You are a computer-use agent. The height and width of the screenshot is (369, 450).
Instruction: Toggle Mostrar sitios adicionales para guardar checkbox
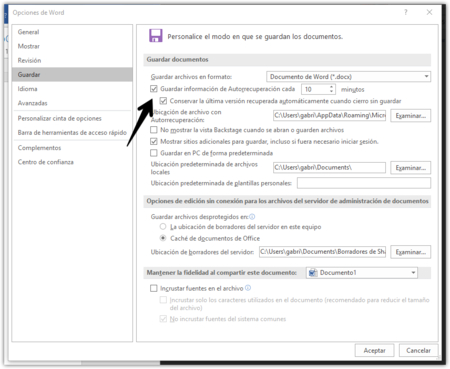tap(154, 141)
